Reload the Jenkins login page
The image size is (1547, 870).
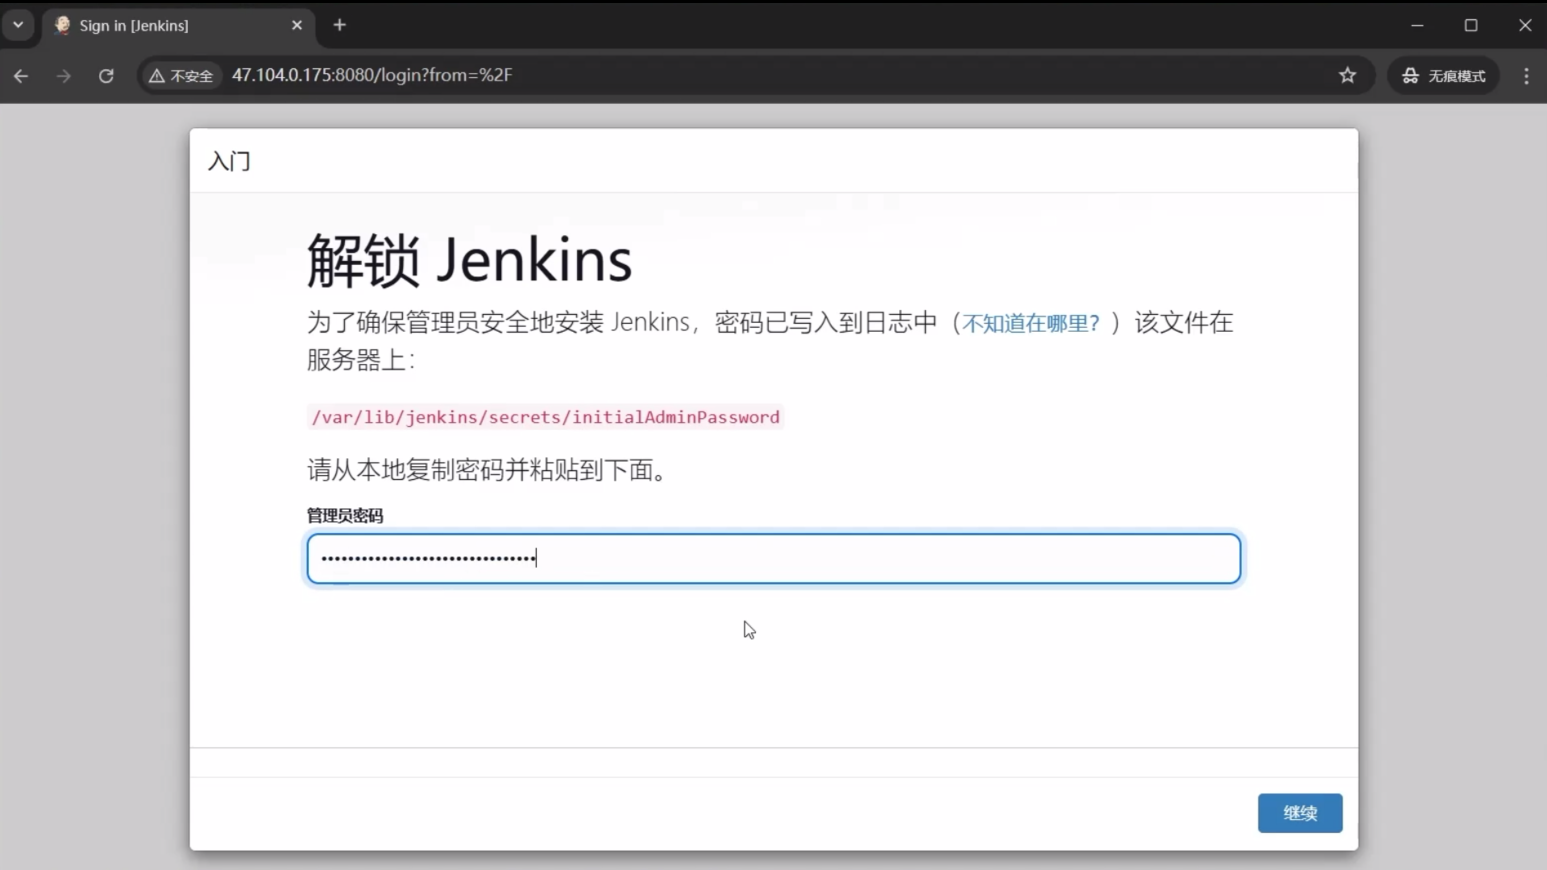tap(106, 76)
